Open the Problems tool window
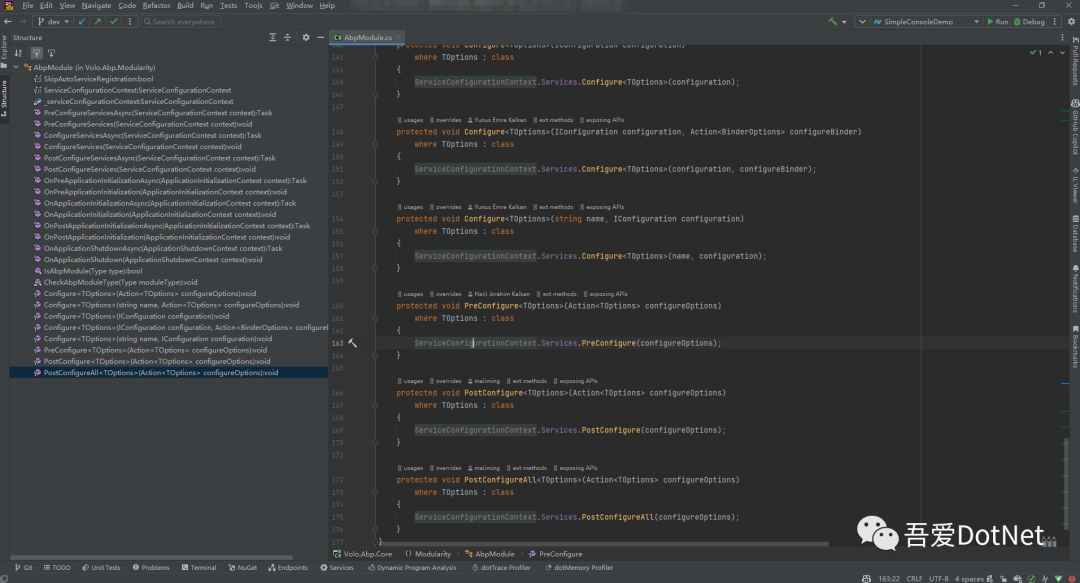 pos(151,568)
